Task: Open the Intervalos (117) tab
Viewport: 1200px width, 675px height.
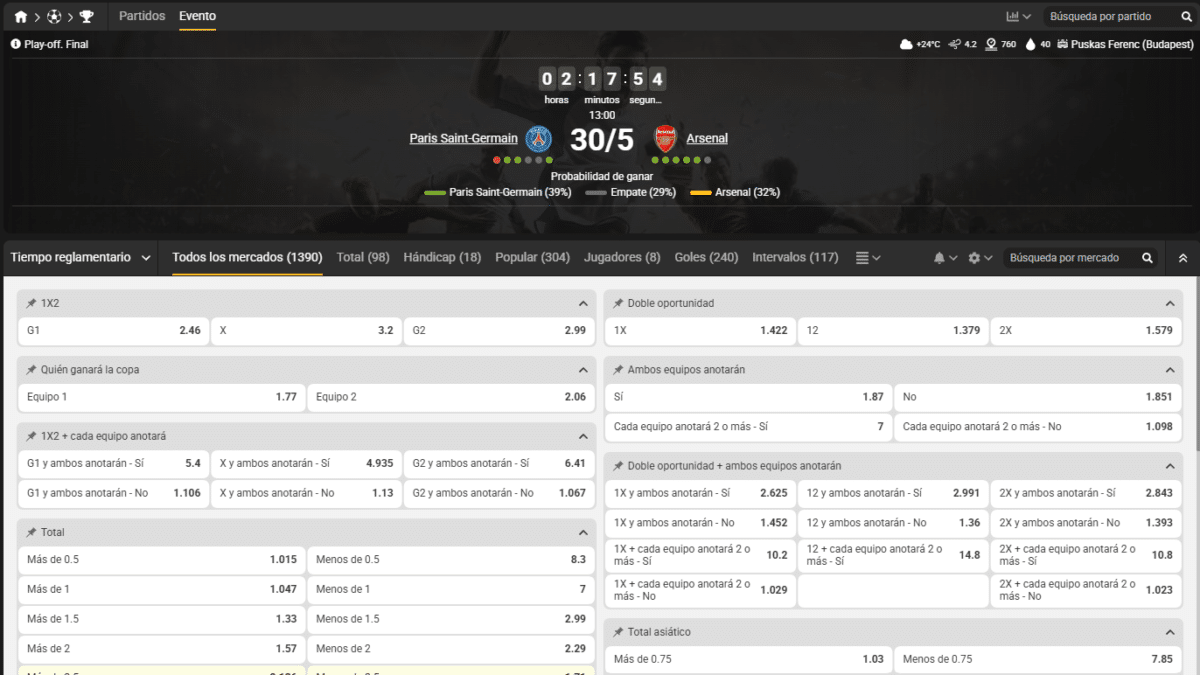Action: [x=795, y=258]
